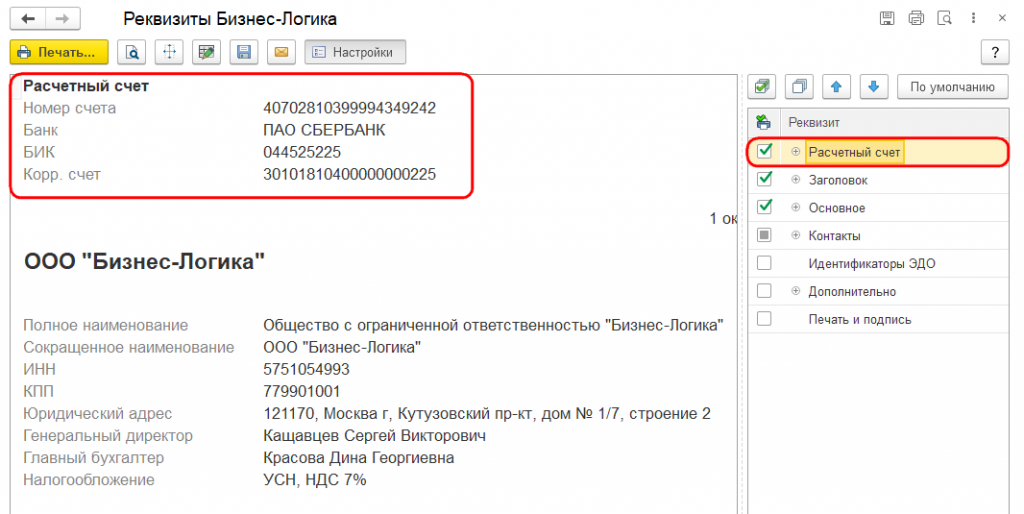Enable the Печать и подпись checkbox
1024x514 pixels.
pyautogui.click(x=764, y=319)
